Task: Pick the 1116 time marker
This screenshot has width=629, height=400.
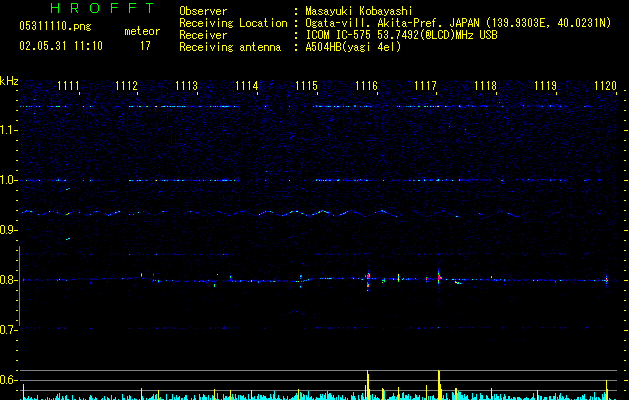Action: (x=366, y=87)
